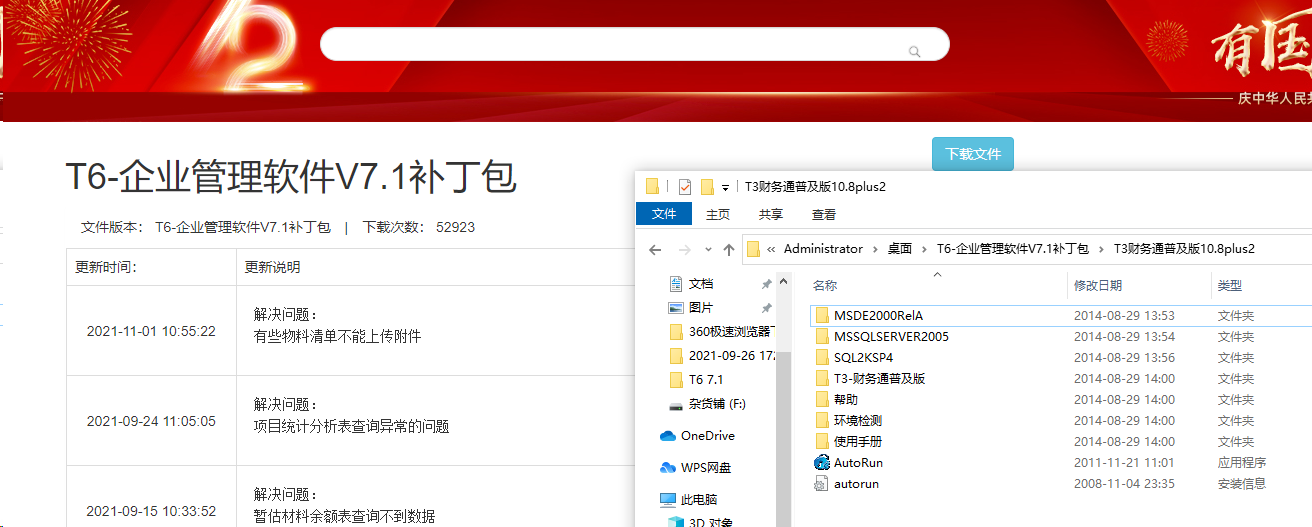Click T6-企业管理软件V7.1补丁包 in the address breadcrumb
This screenshot has height=527, width=1312.
(x=1012, y=249)
